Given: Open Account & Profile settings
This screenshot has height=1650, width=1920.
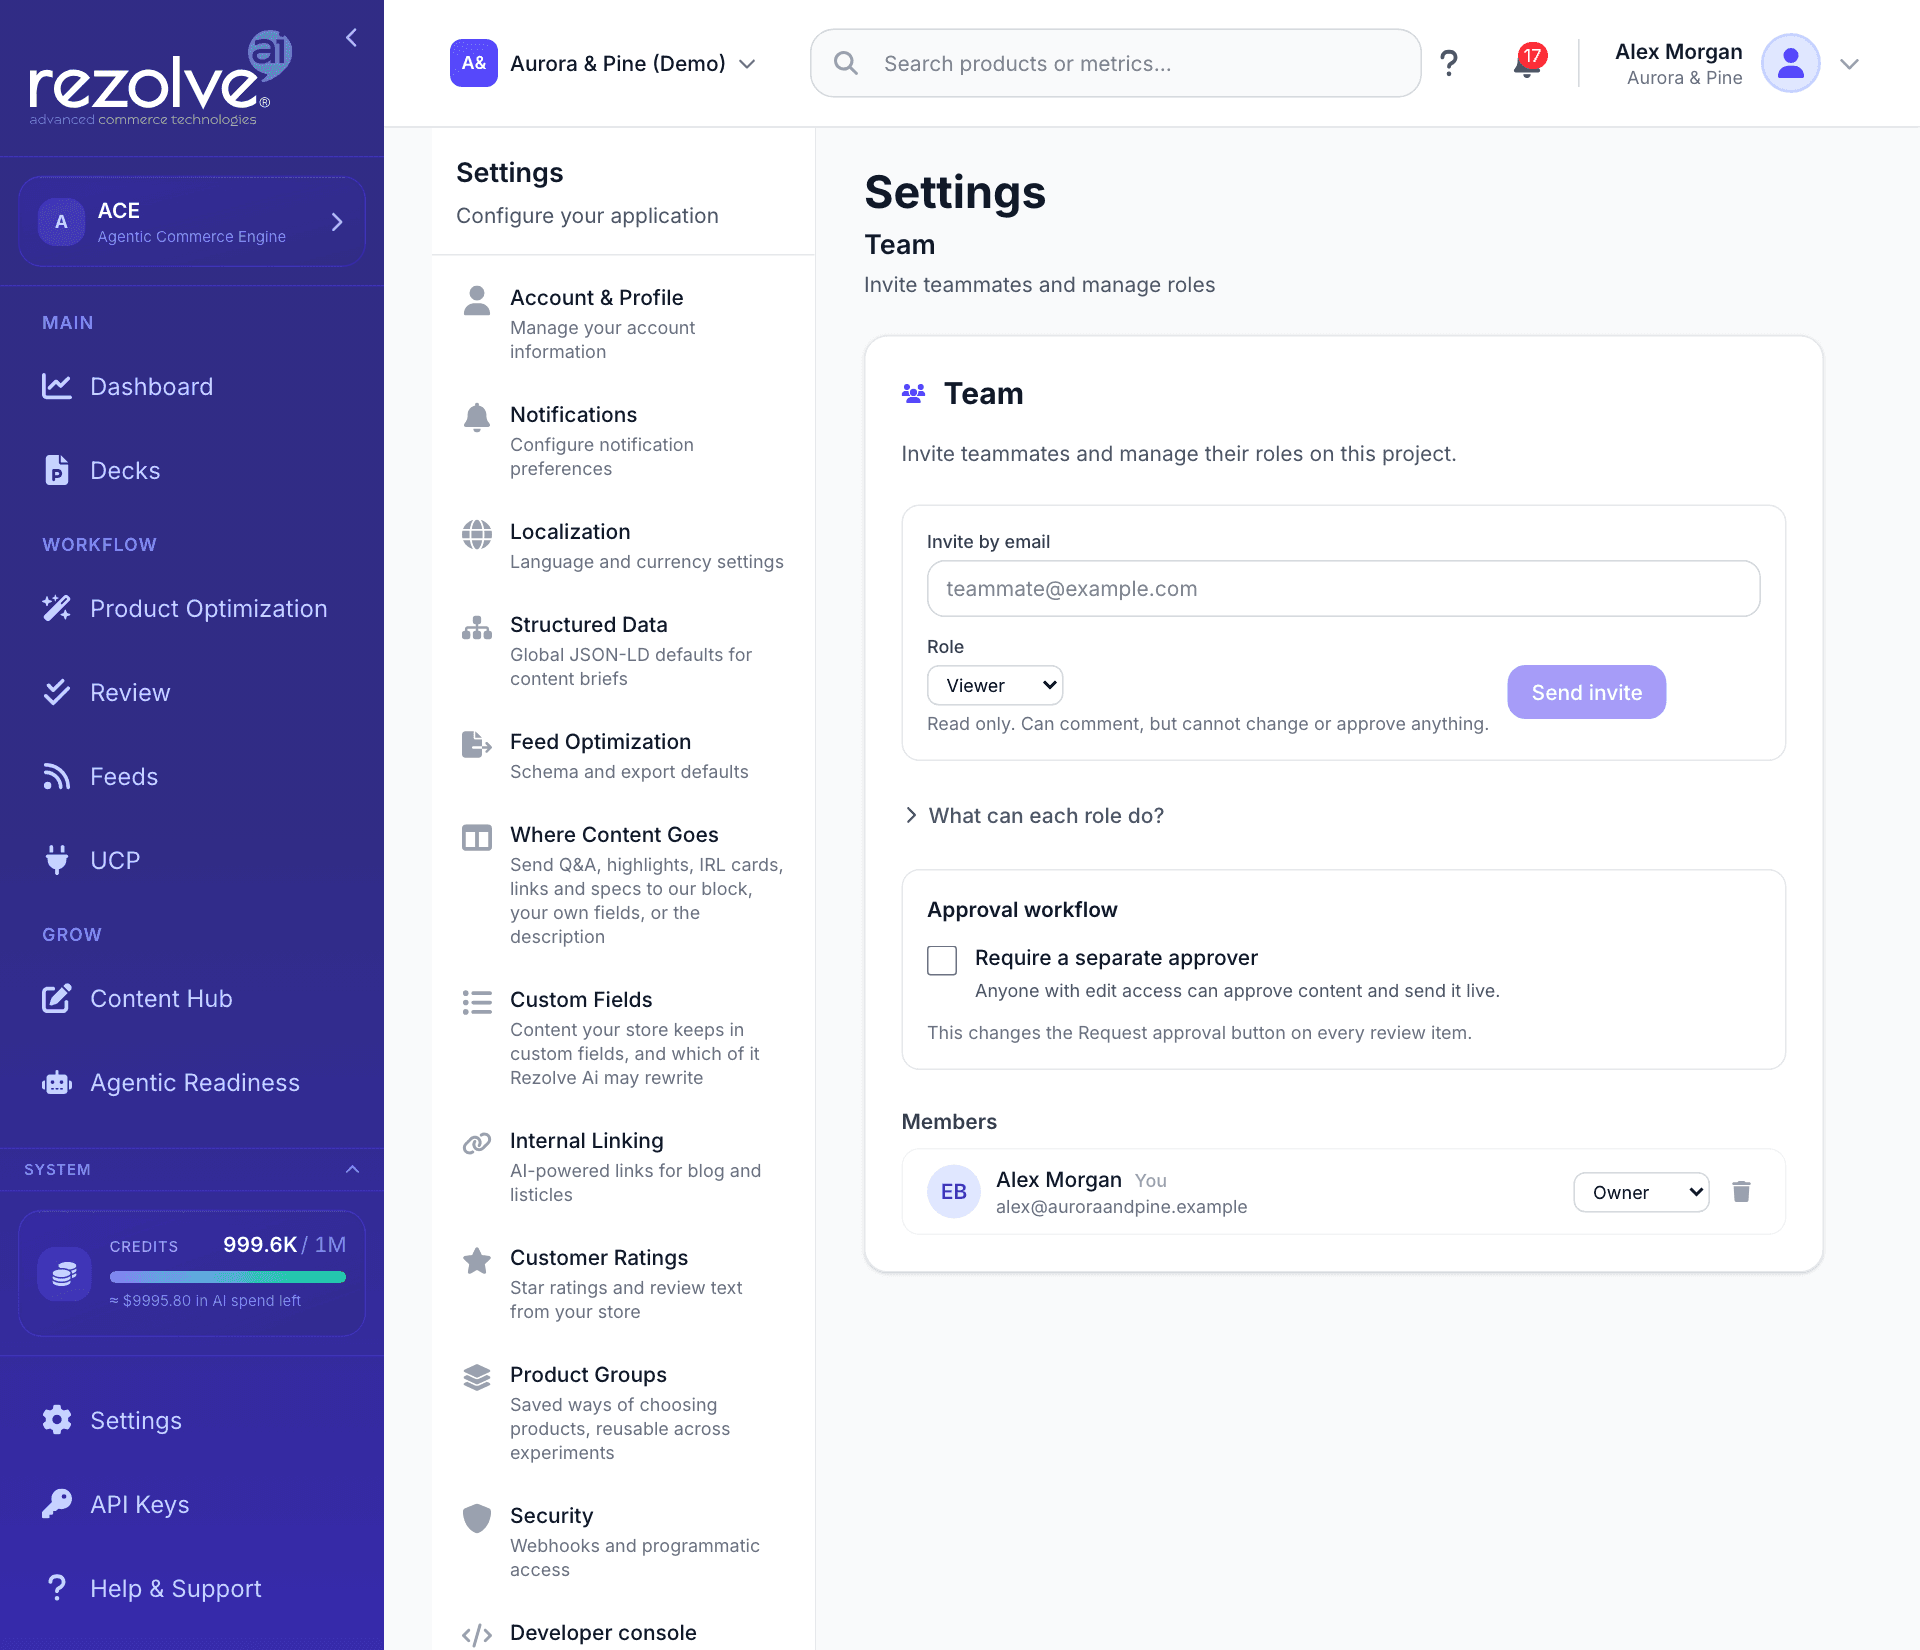Looking at the screenshot, I should coord(623,324).
